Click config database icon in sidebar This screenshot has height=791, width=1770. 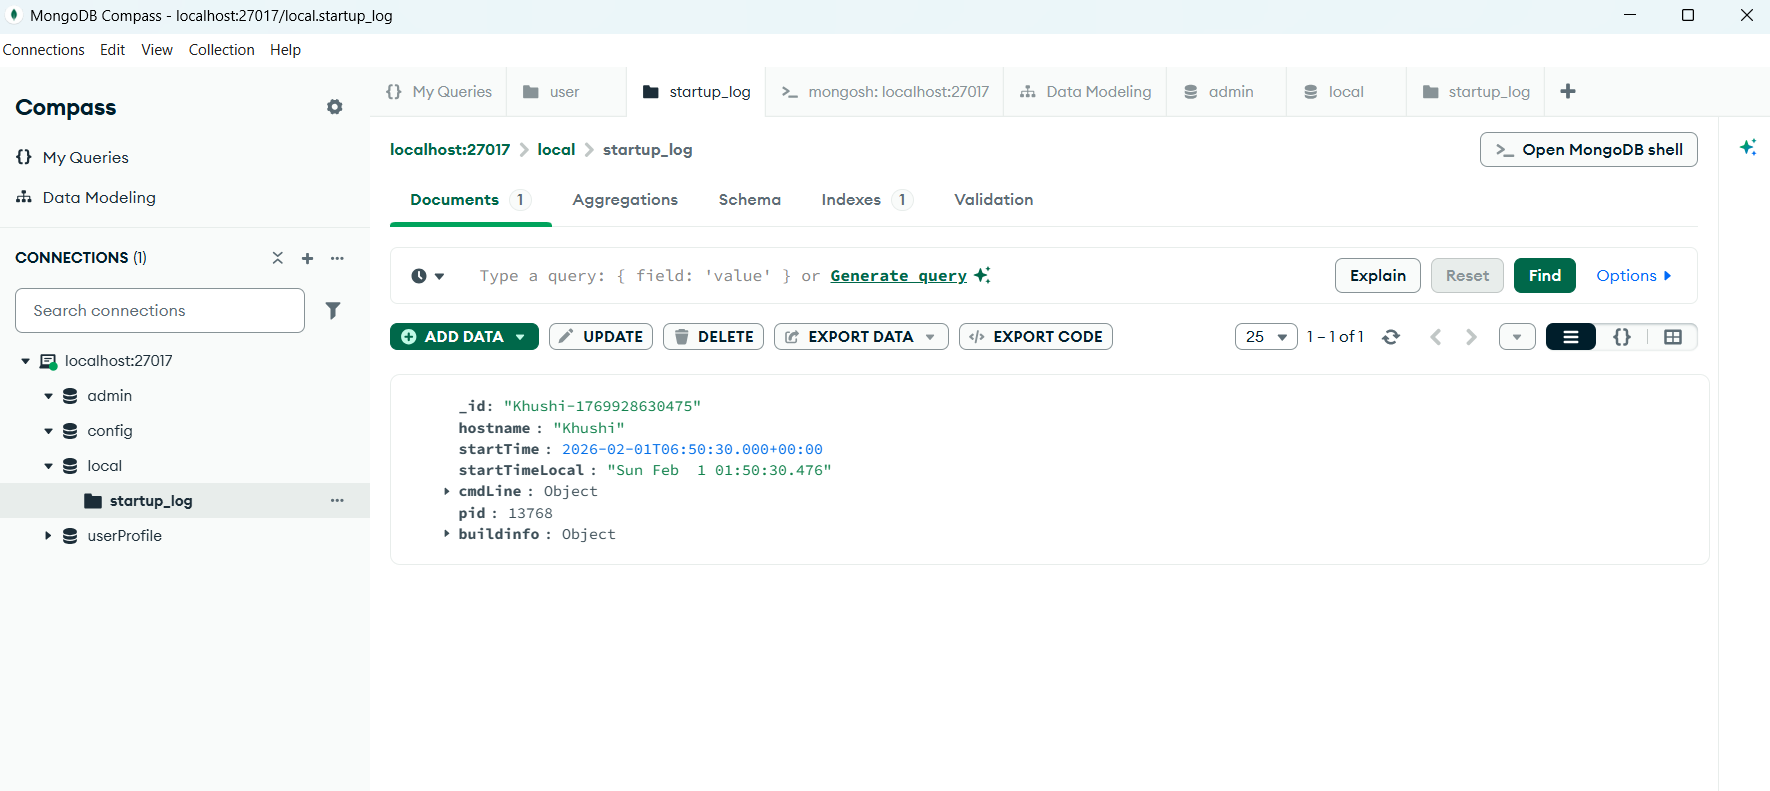pos(70,431)
